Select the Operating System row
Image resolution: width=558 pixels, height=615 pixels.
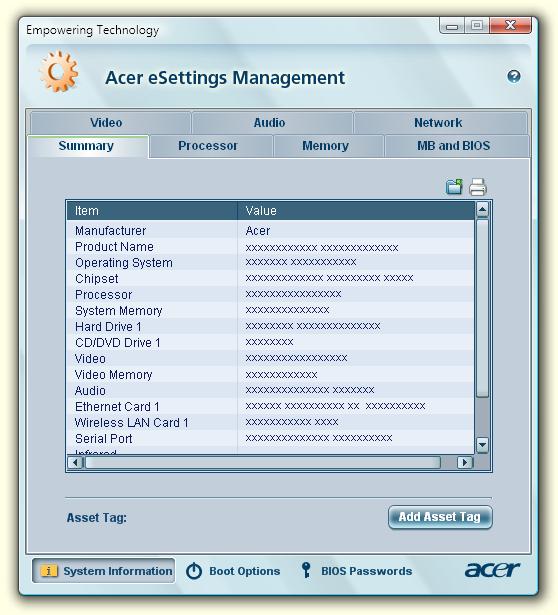point(270,263)
